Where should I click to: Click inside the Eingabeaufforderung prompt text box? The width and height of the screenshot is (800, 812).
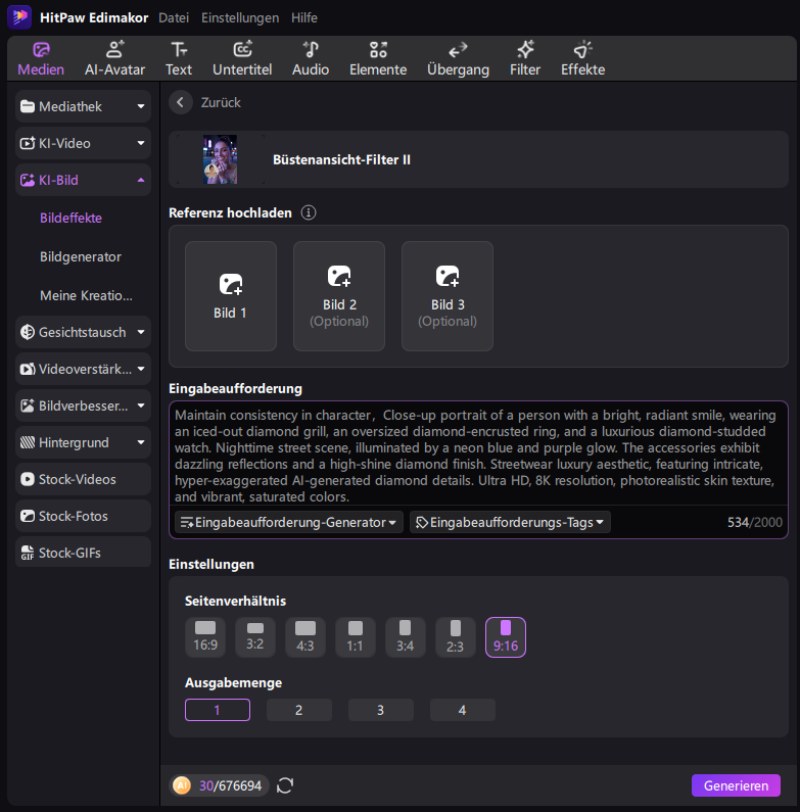478,454
